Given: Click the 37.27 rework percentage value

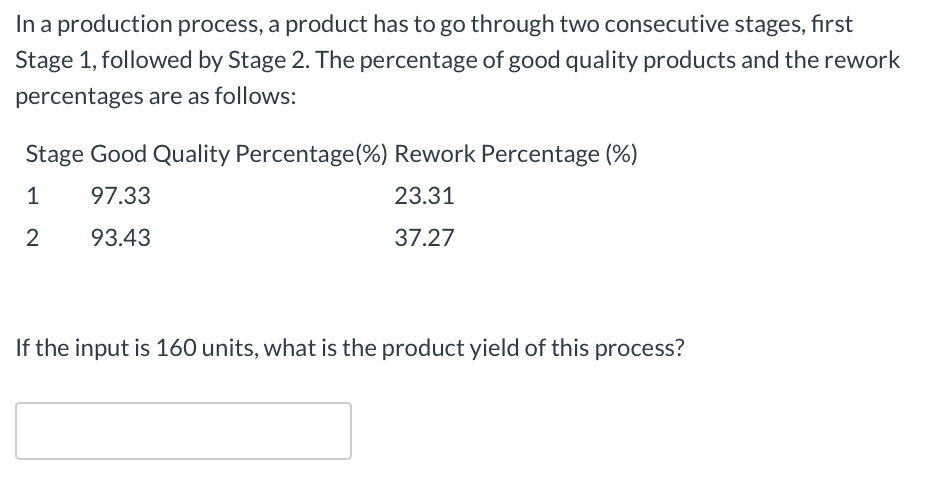Looking at the screenshot, I should coord(424,238).
